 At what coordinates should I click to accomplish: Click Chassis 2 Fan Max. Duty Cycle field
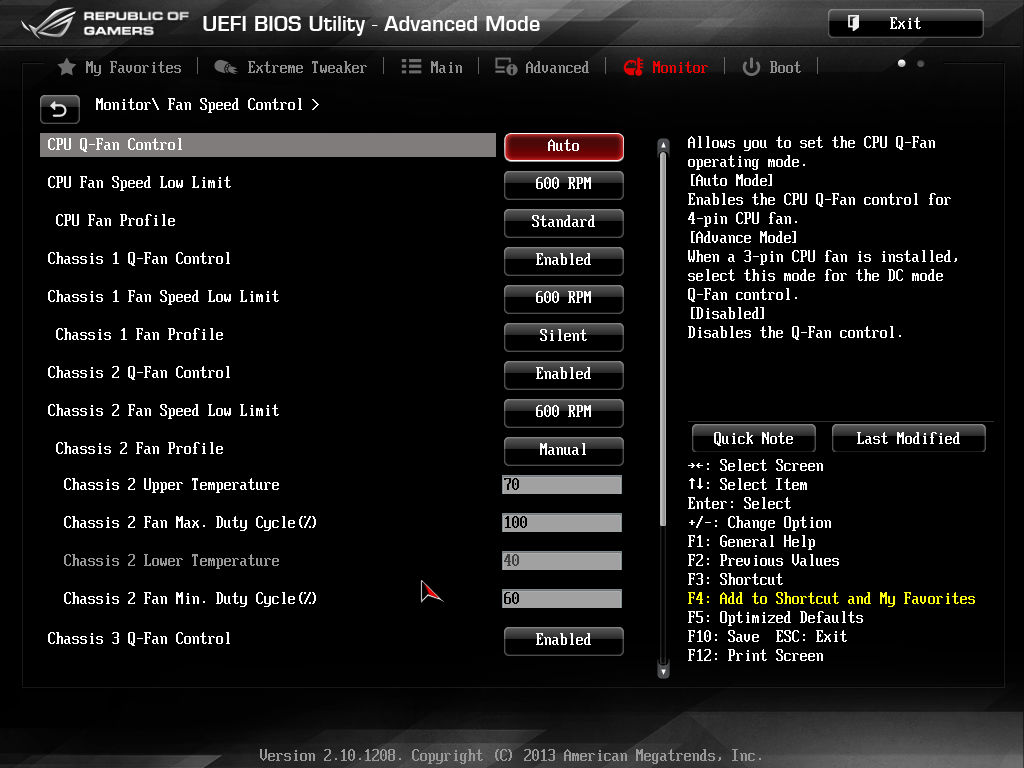point(562,522)
